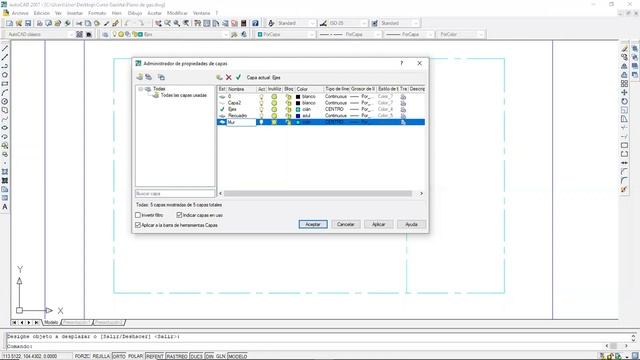Image resolution: width=640 pixels, height=360 pixels.
Task: Open the ISO-25 dimension style dropdown
Action: (364, 23)
